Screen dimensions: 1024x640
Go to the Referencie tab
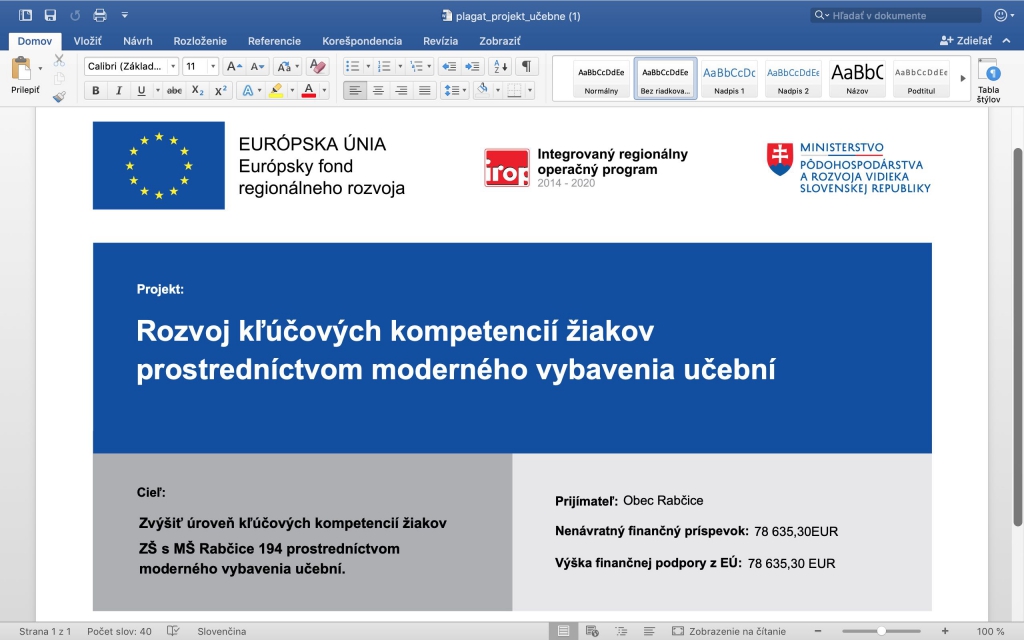click(x=274, y=40)
